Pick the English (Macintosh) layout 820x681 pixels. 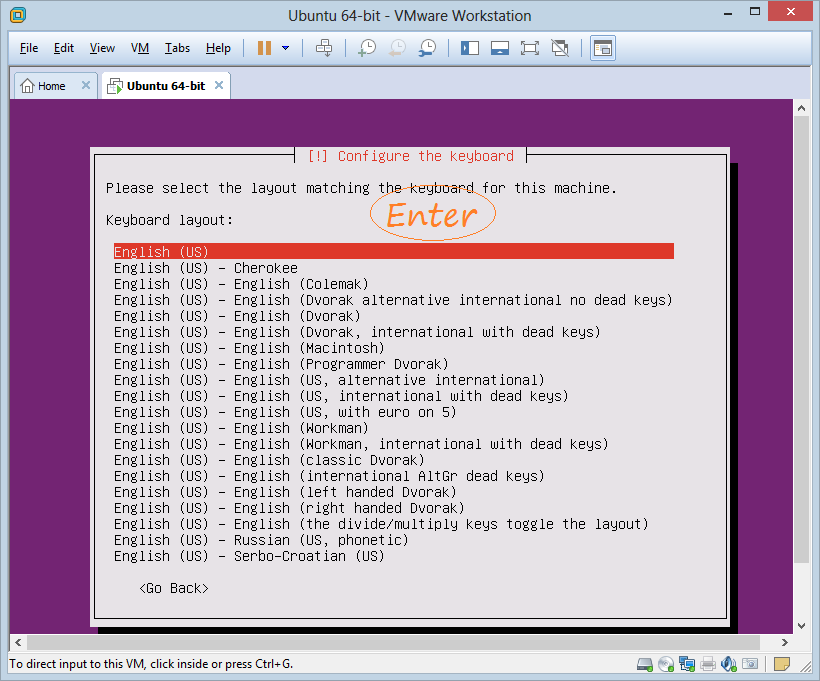tap(249, 348)
